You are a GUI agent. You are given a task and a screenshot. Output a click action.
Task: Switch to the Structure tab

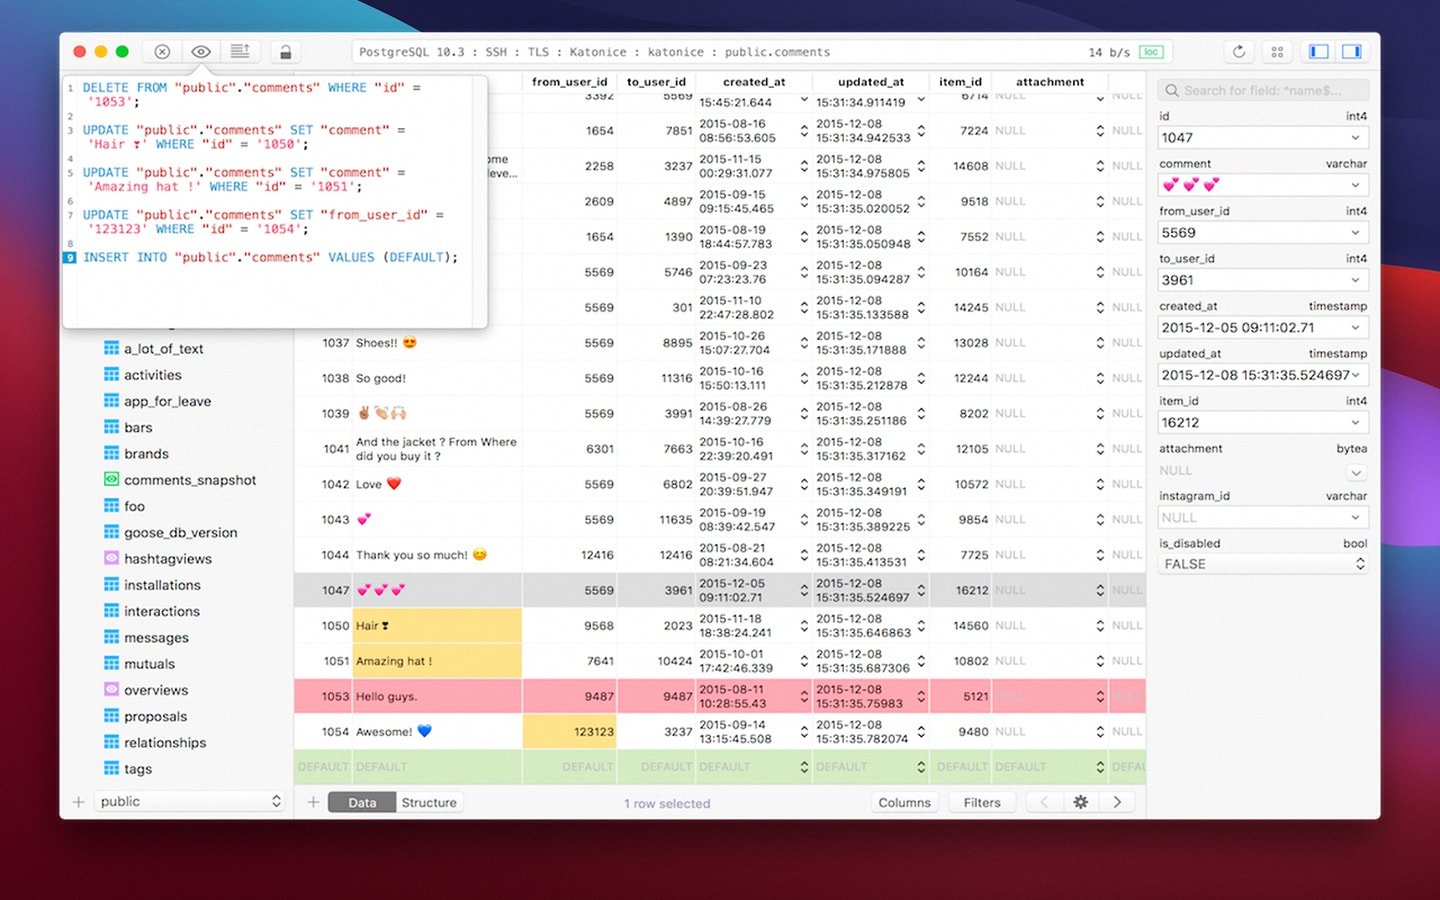[429, 802]
